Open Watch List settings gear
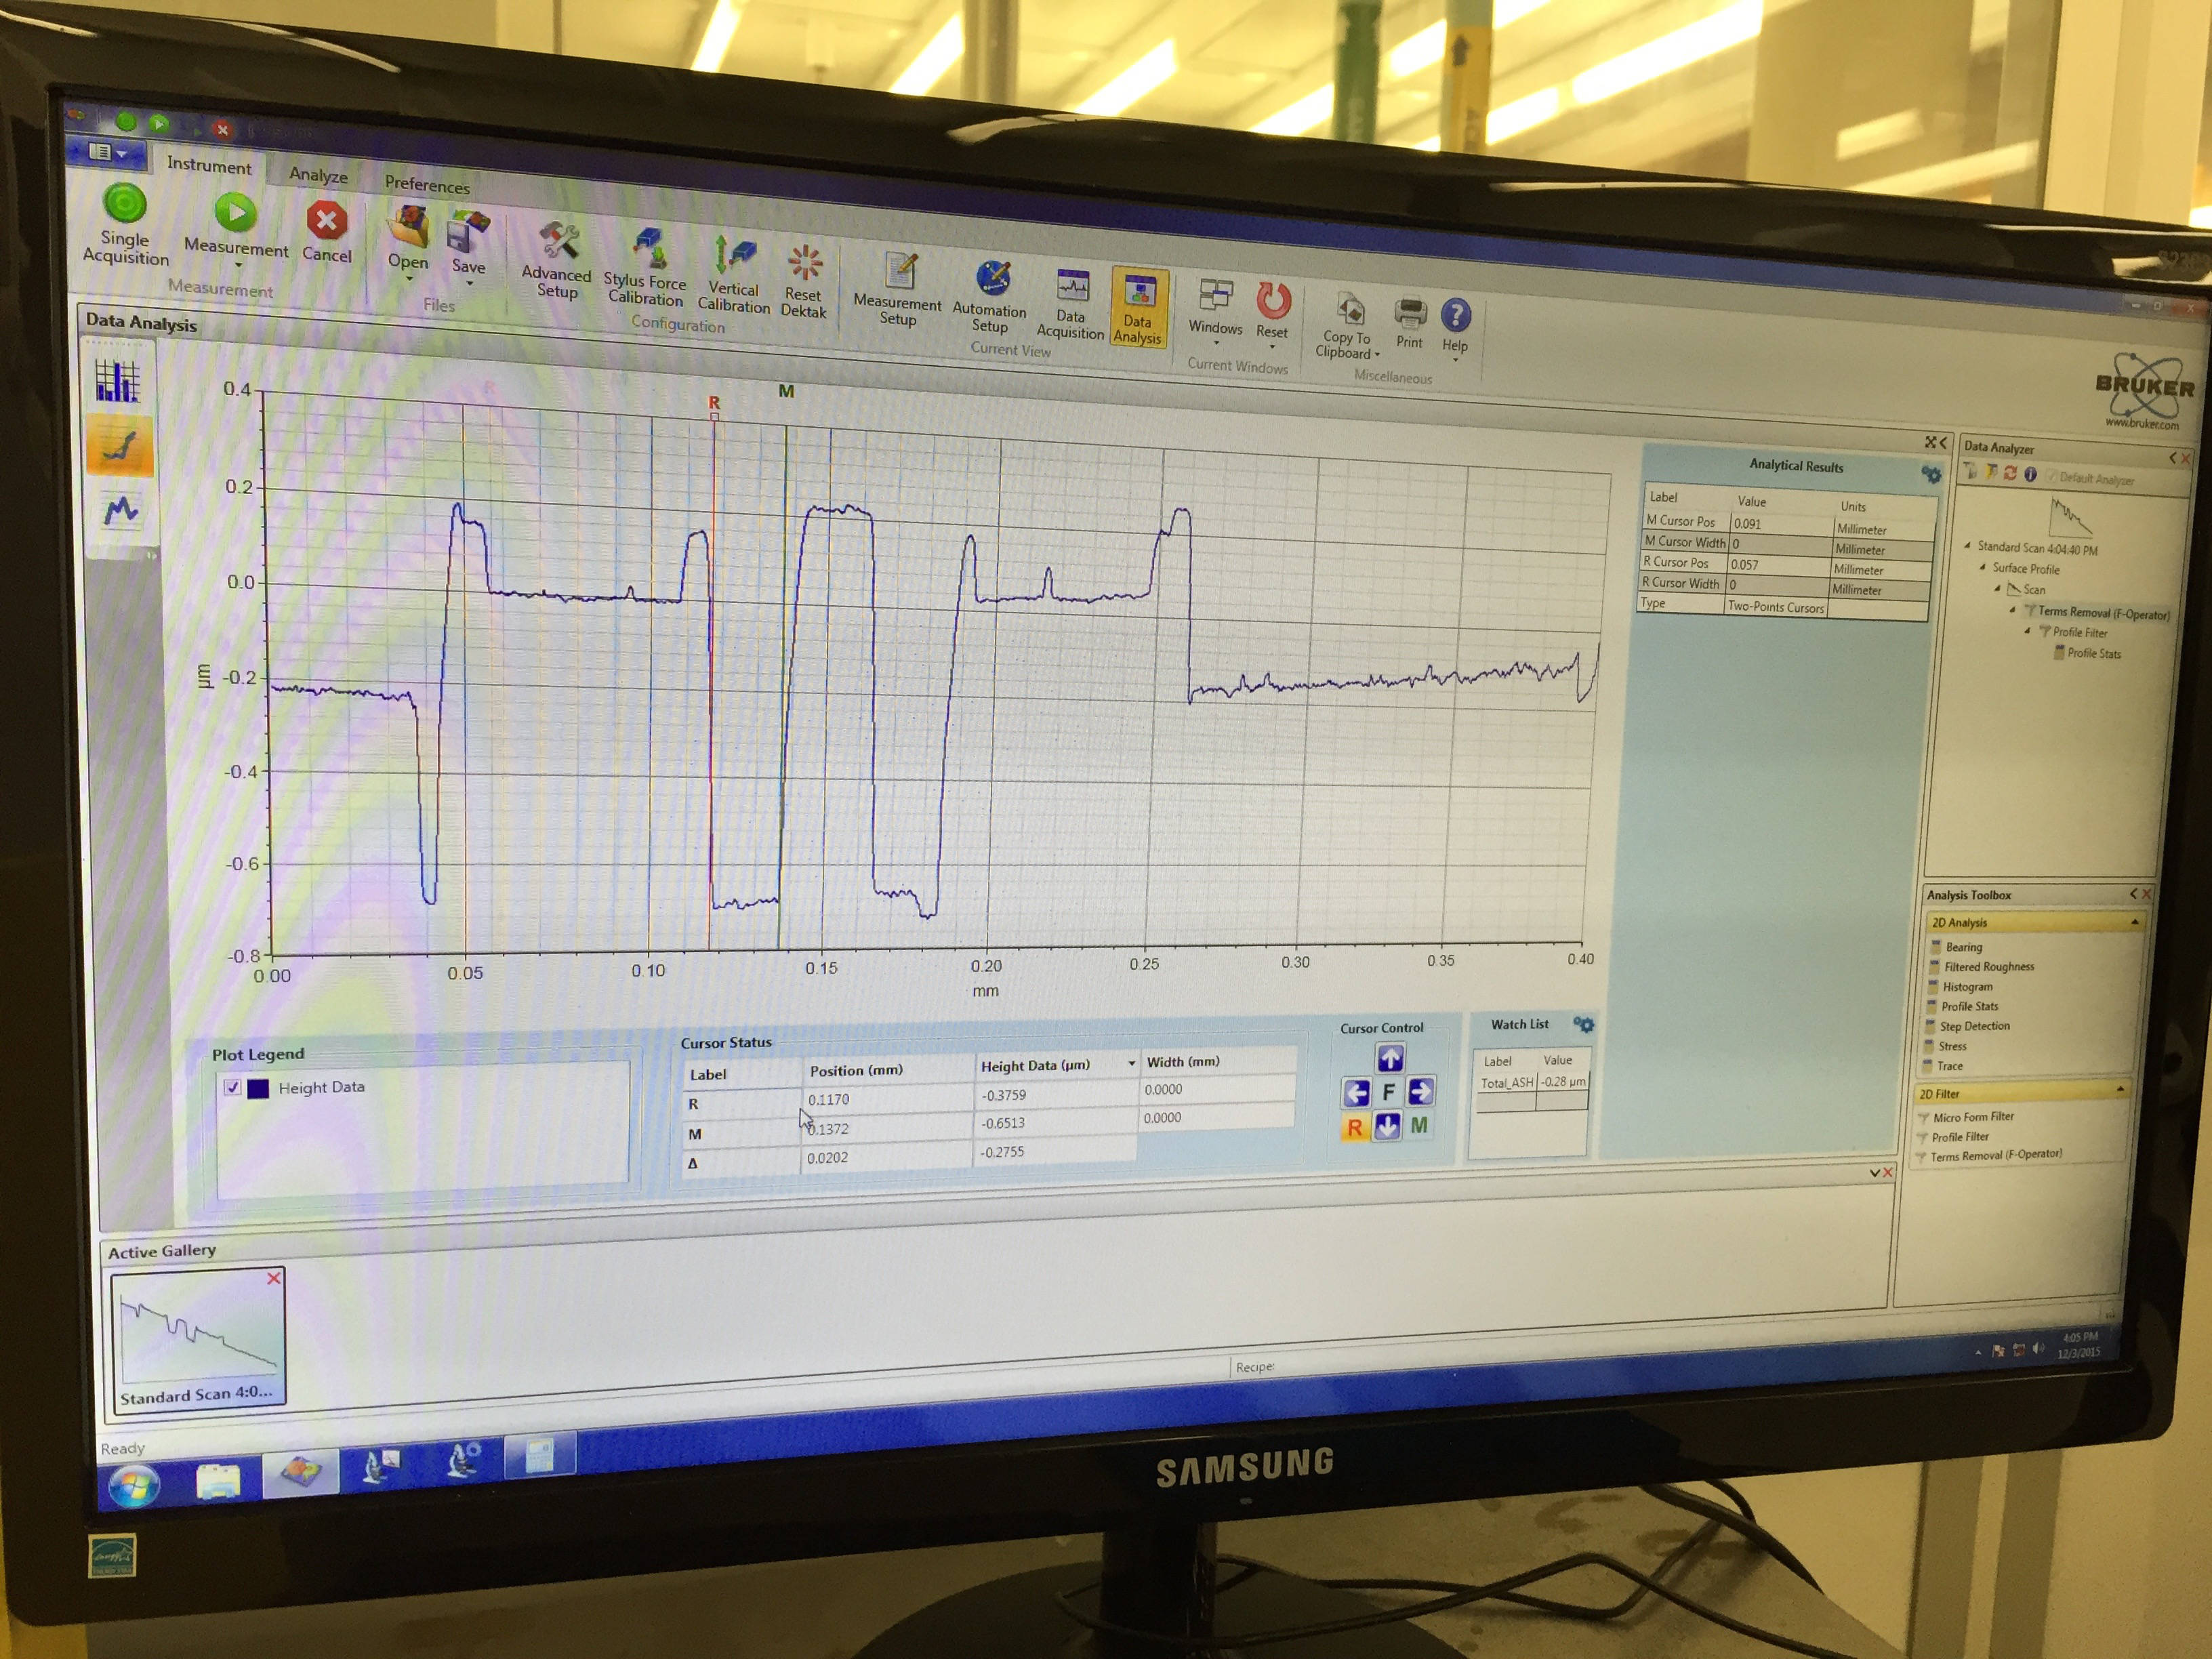The height and width of the screenshot is (1659, 2212). [x=1584, y=1024]
